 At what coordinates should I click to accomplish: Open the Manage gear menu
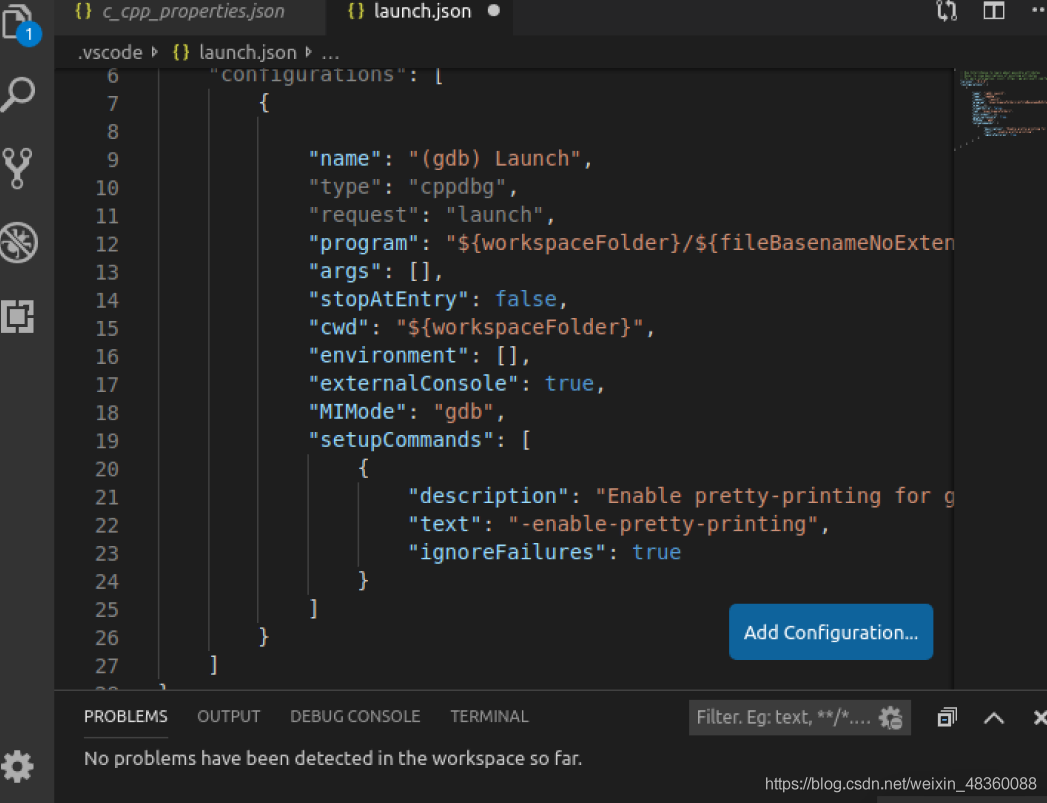(17, 766)
